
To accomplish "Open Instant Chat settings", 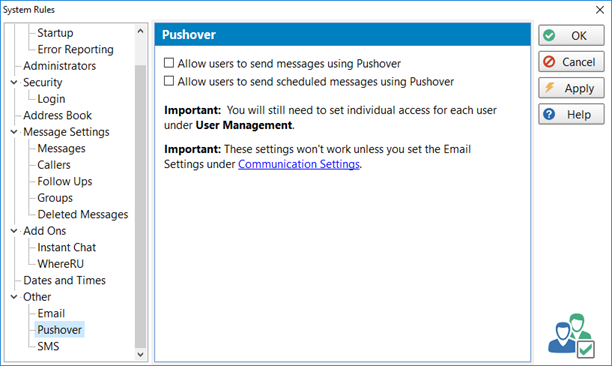I will pyautogui.click(x=66, y=247).
